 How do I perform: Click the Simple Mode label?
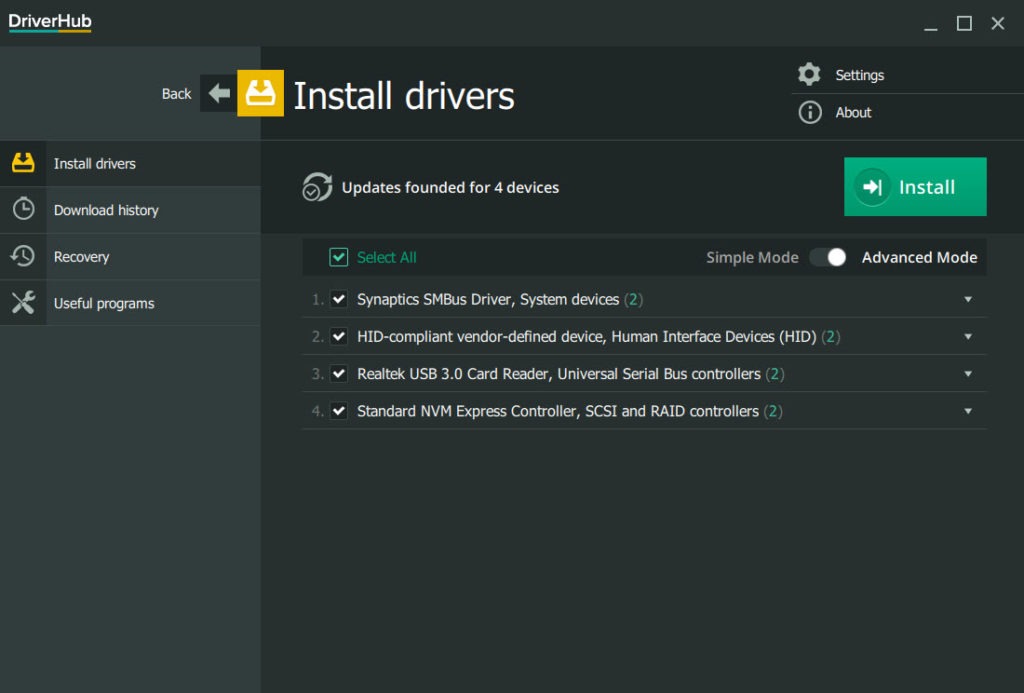pyautogui.click(x=752, y=257)
